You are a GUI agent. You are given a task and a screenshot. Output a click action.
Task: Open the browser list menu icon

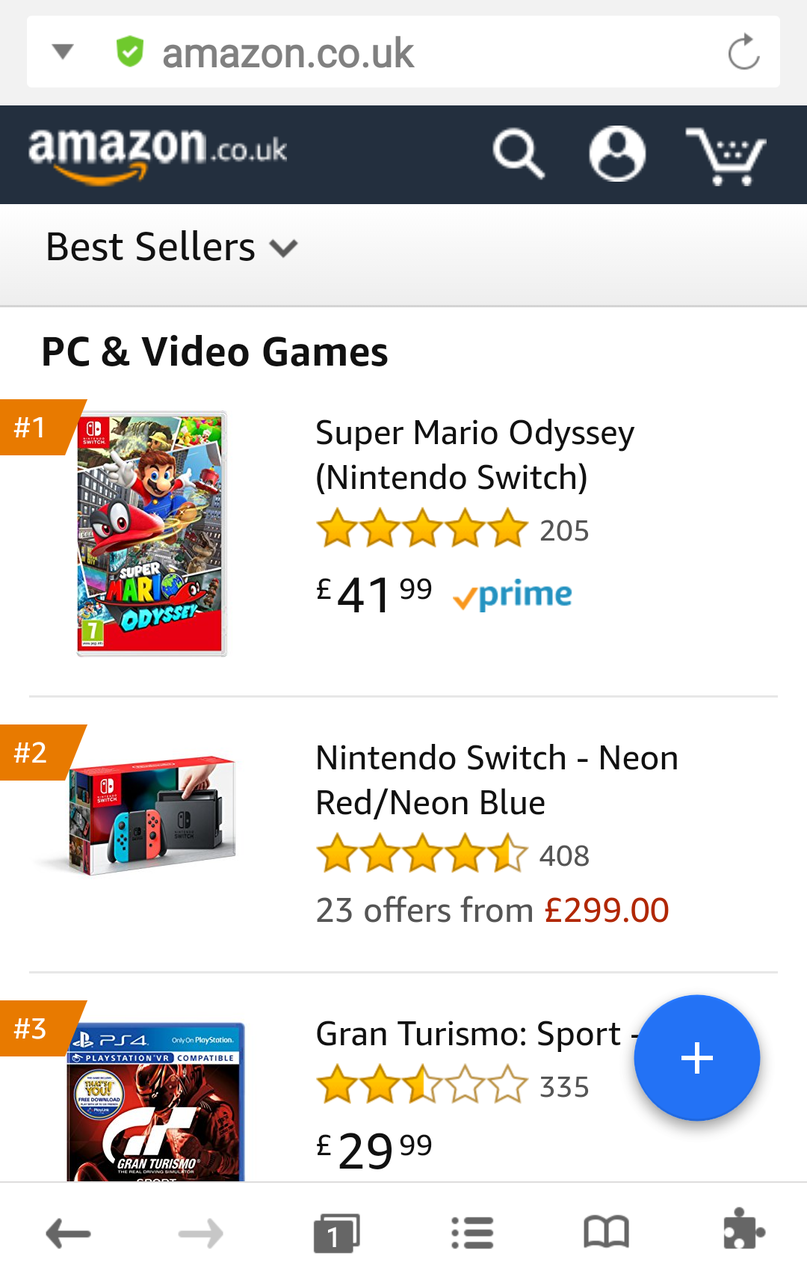(472, 1234)
